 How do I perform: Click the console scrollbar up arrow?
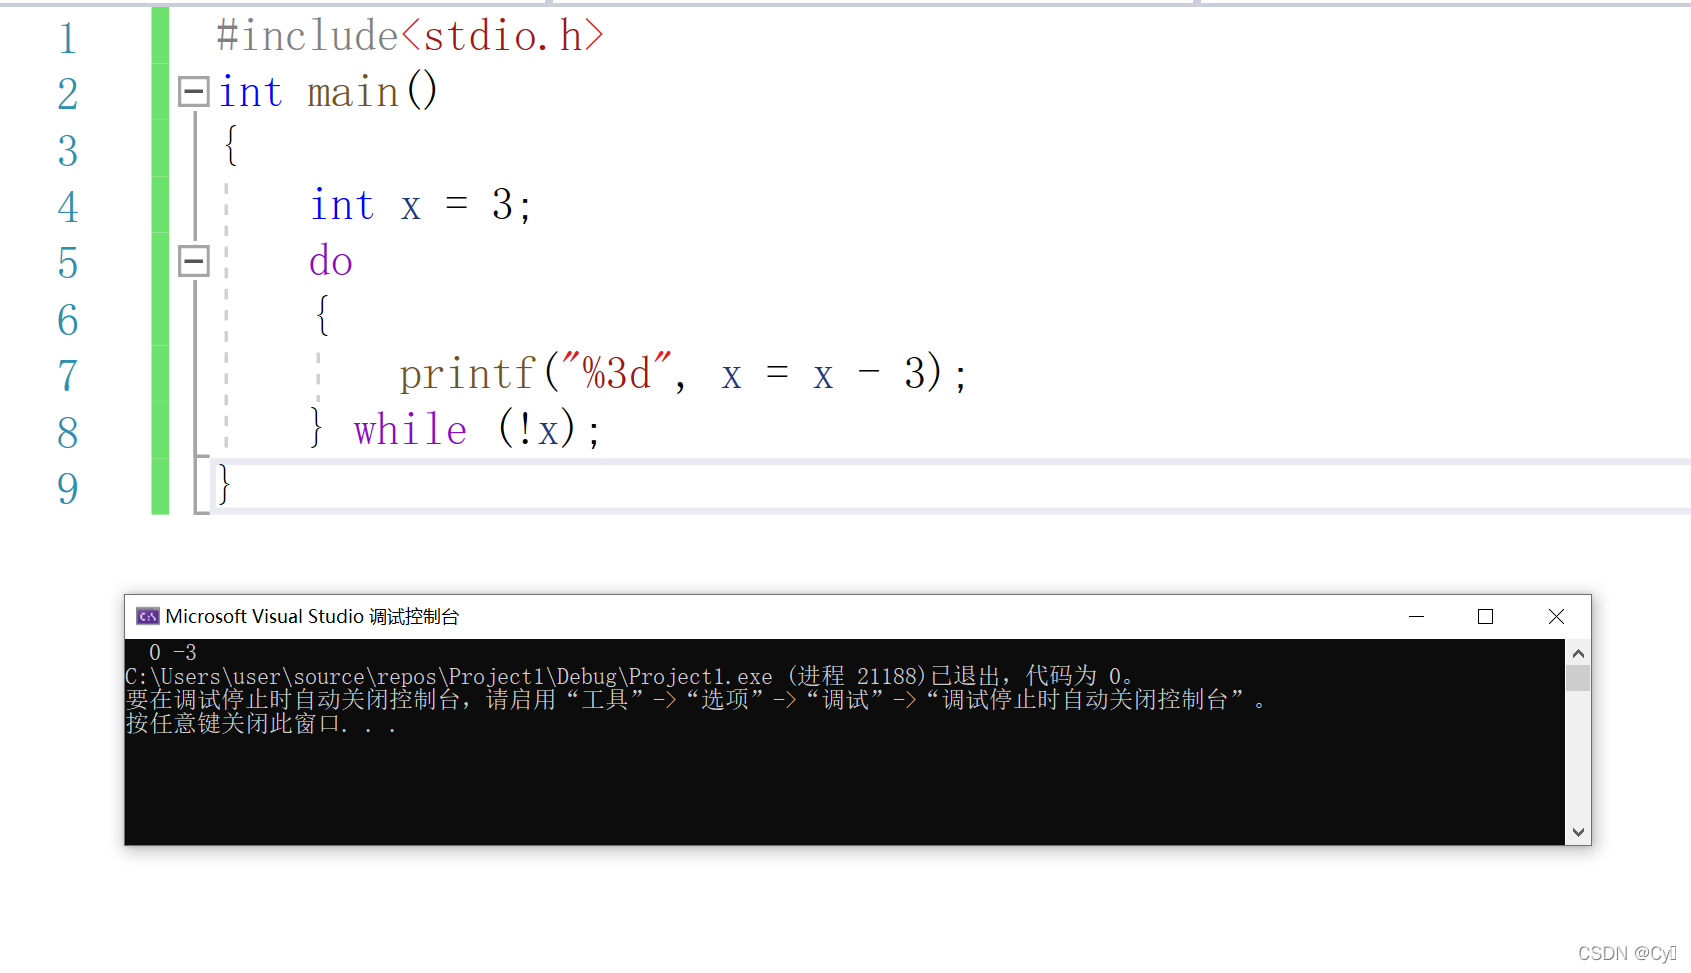click(1578, 653)
